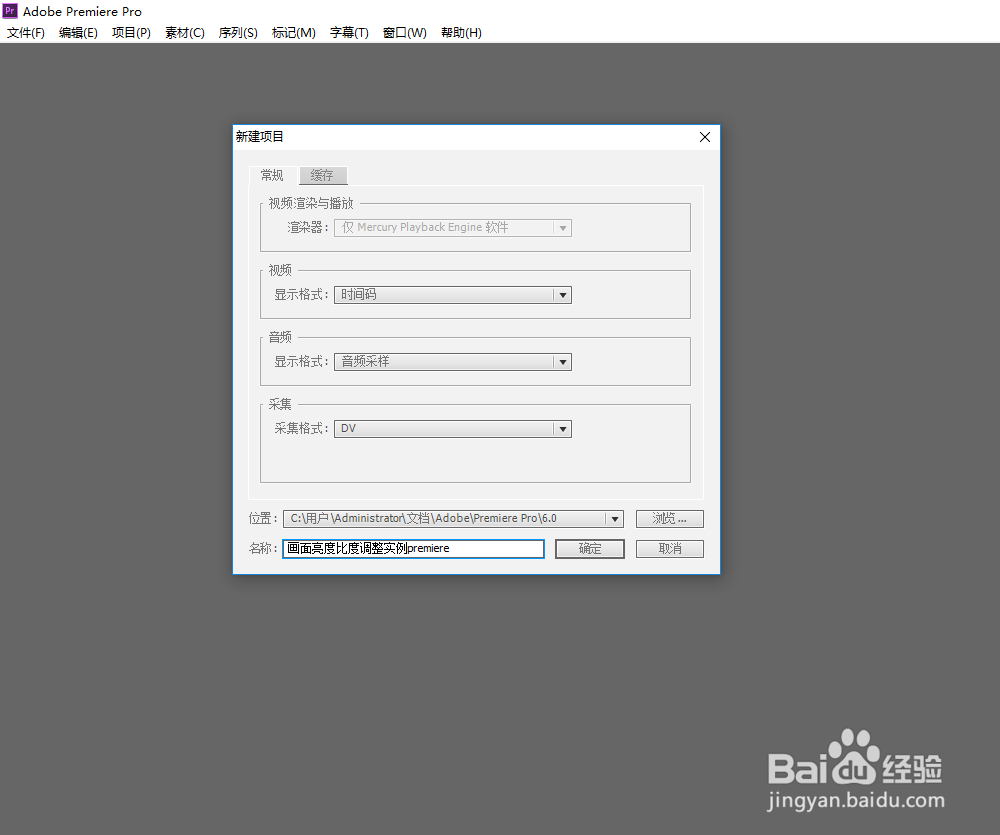Screen dimensions: 1000x835
Task: Click the 浏览... button
Action: point(670,519)
